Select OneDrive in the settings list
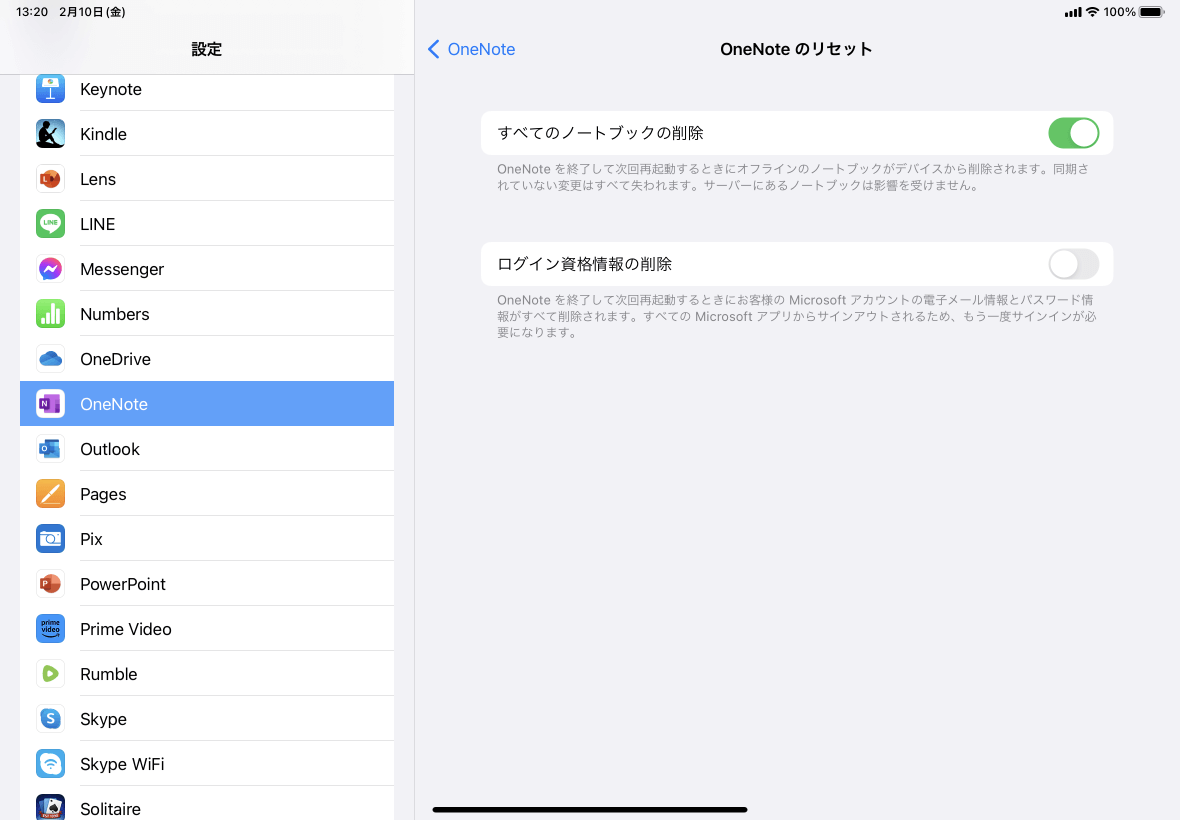The image size is (1180, 820). [207, 359]
